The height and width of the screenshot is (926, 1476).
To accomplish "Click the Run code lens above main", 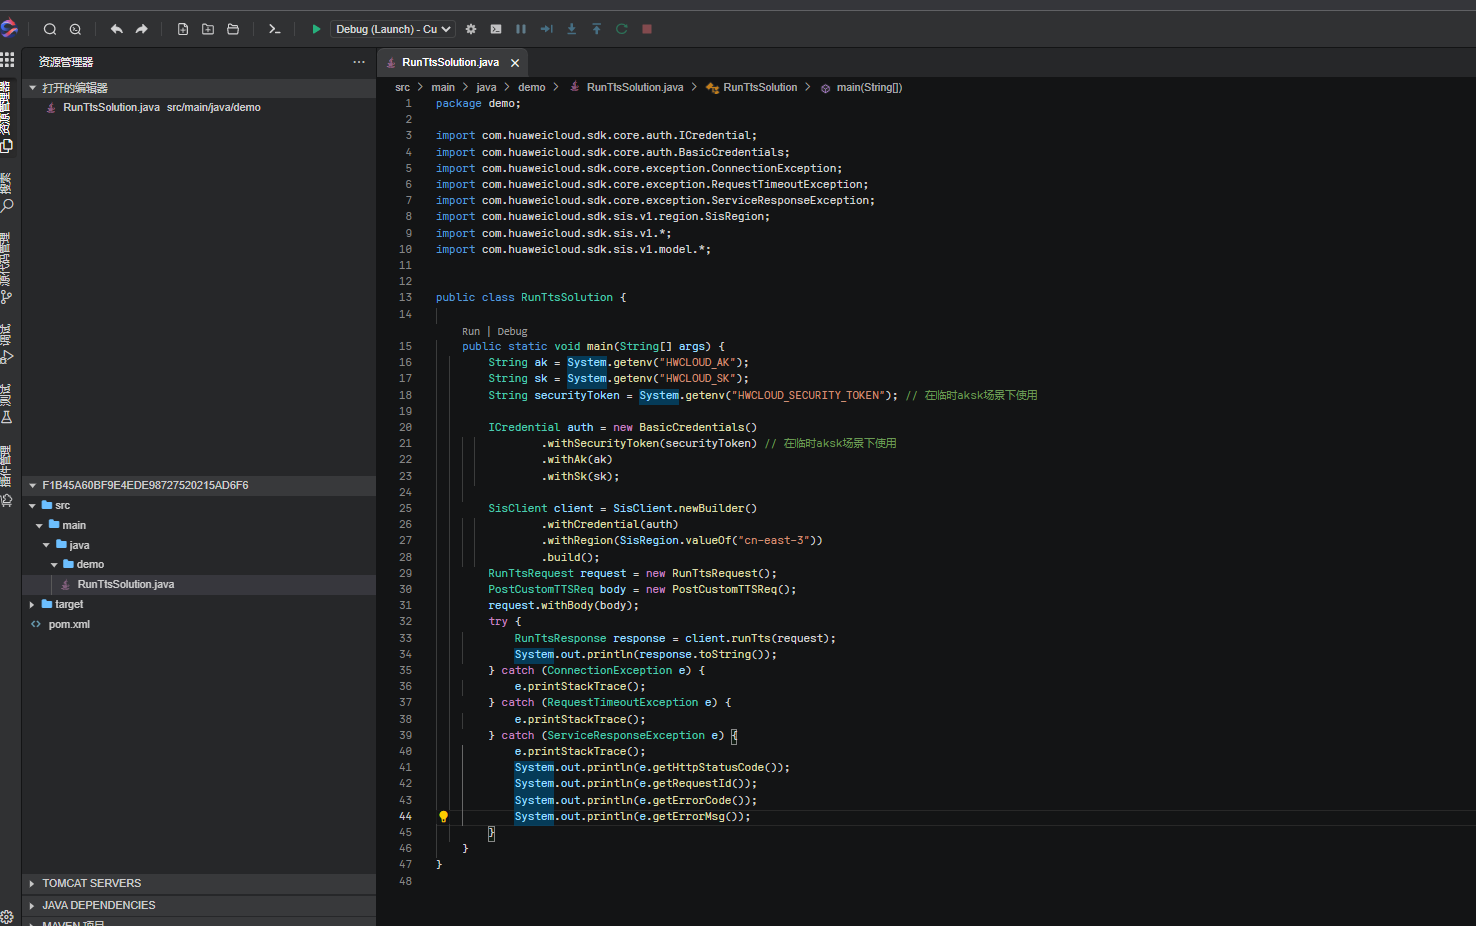I will (470, 331).
